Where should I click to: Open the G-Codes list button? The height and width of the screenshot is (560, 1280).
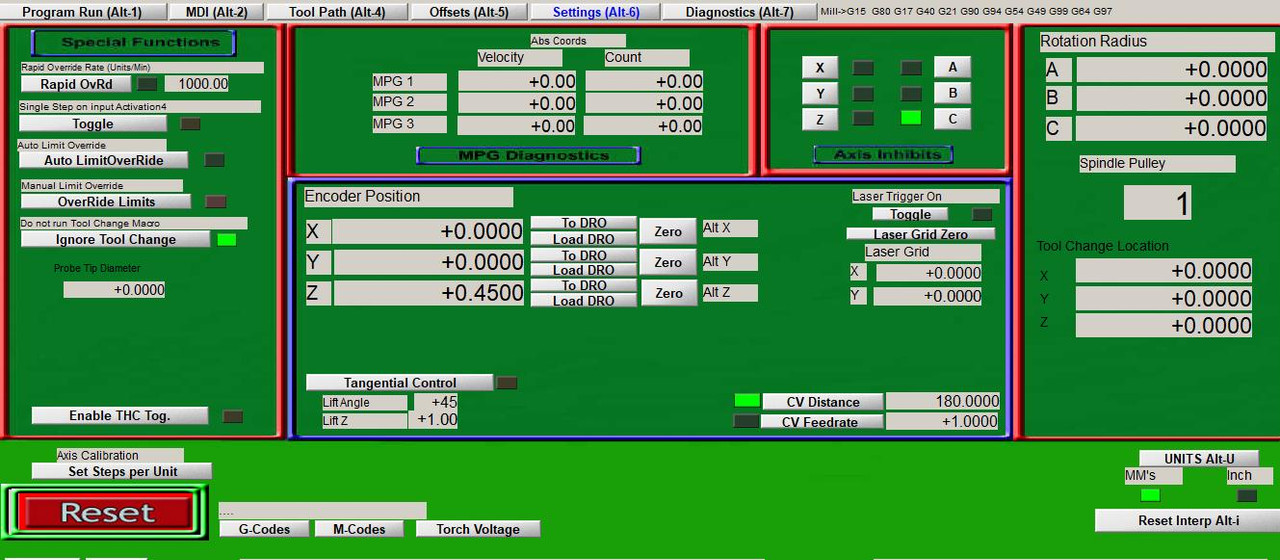click(x=263, y=529)
